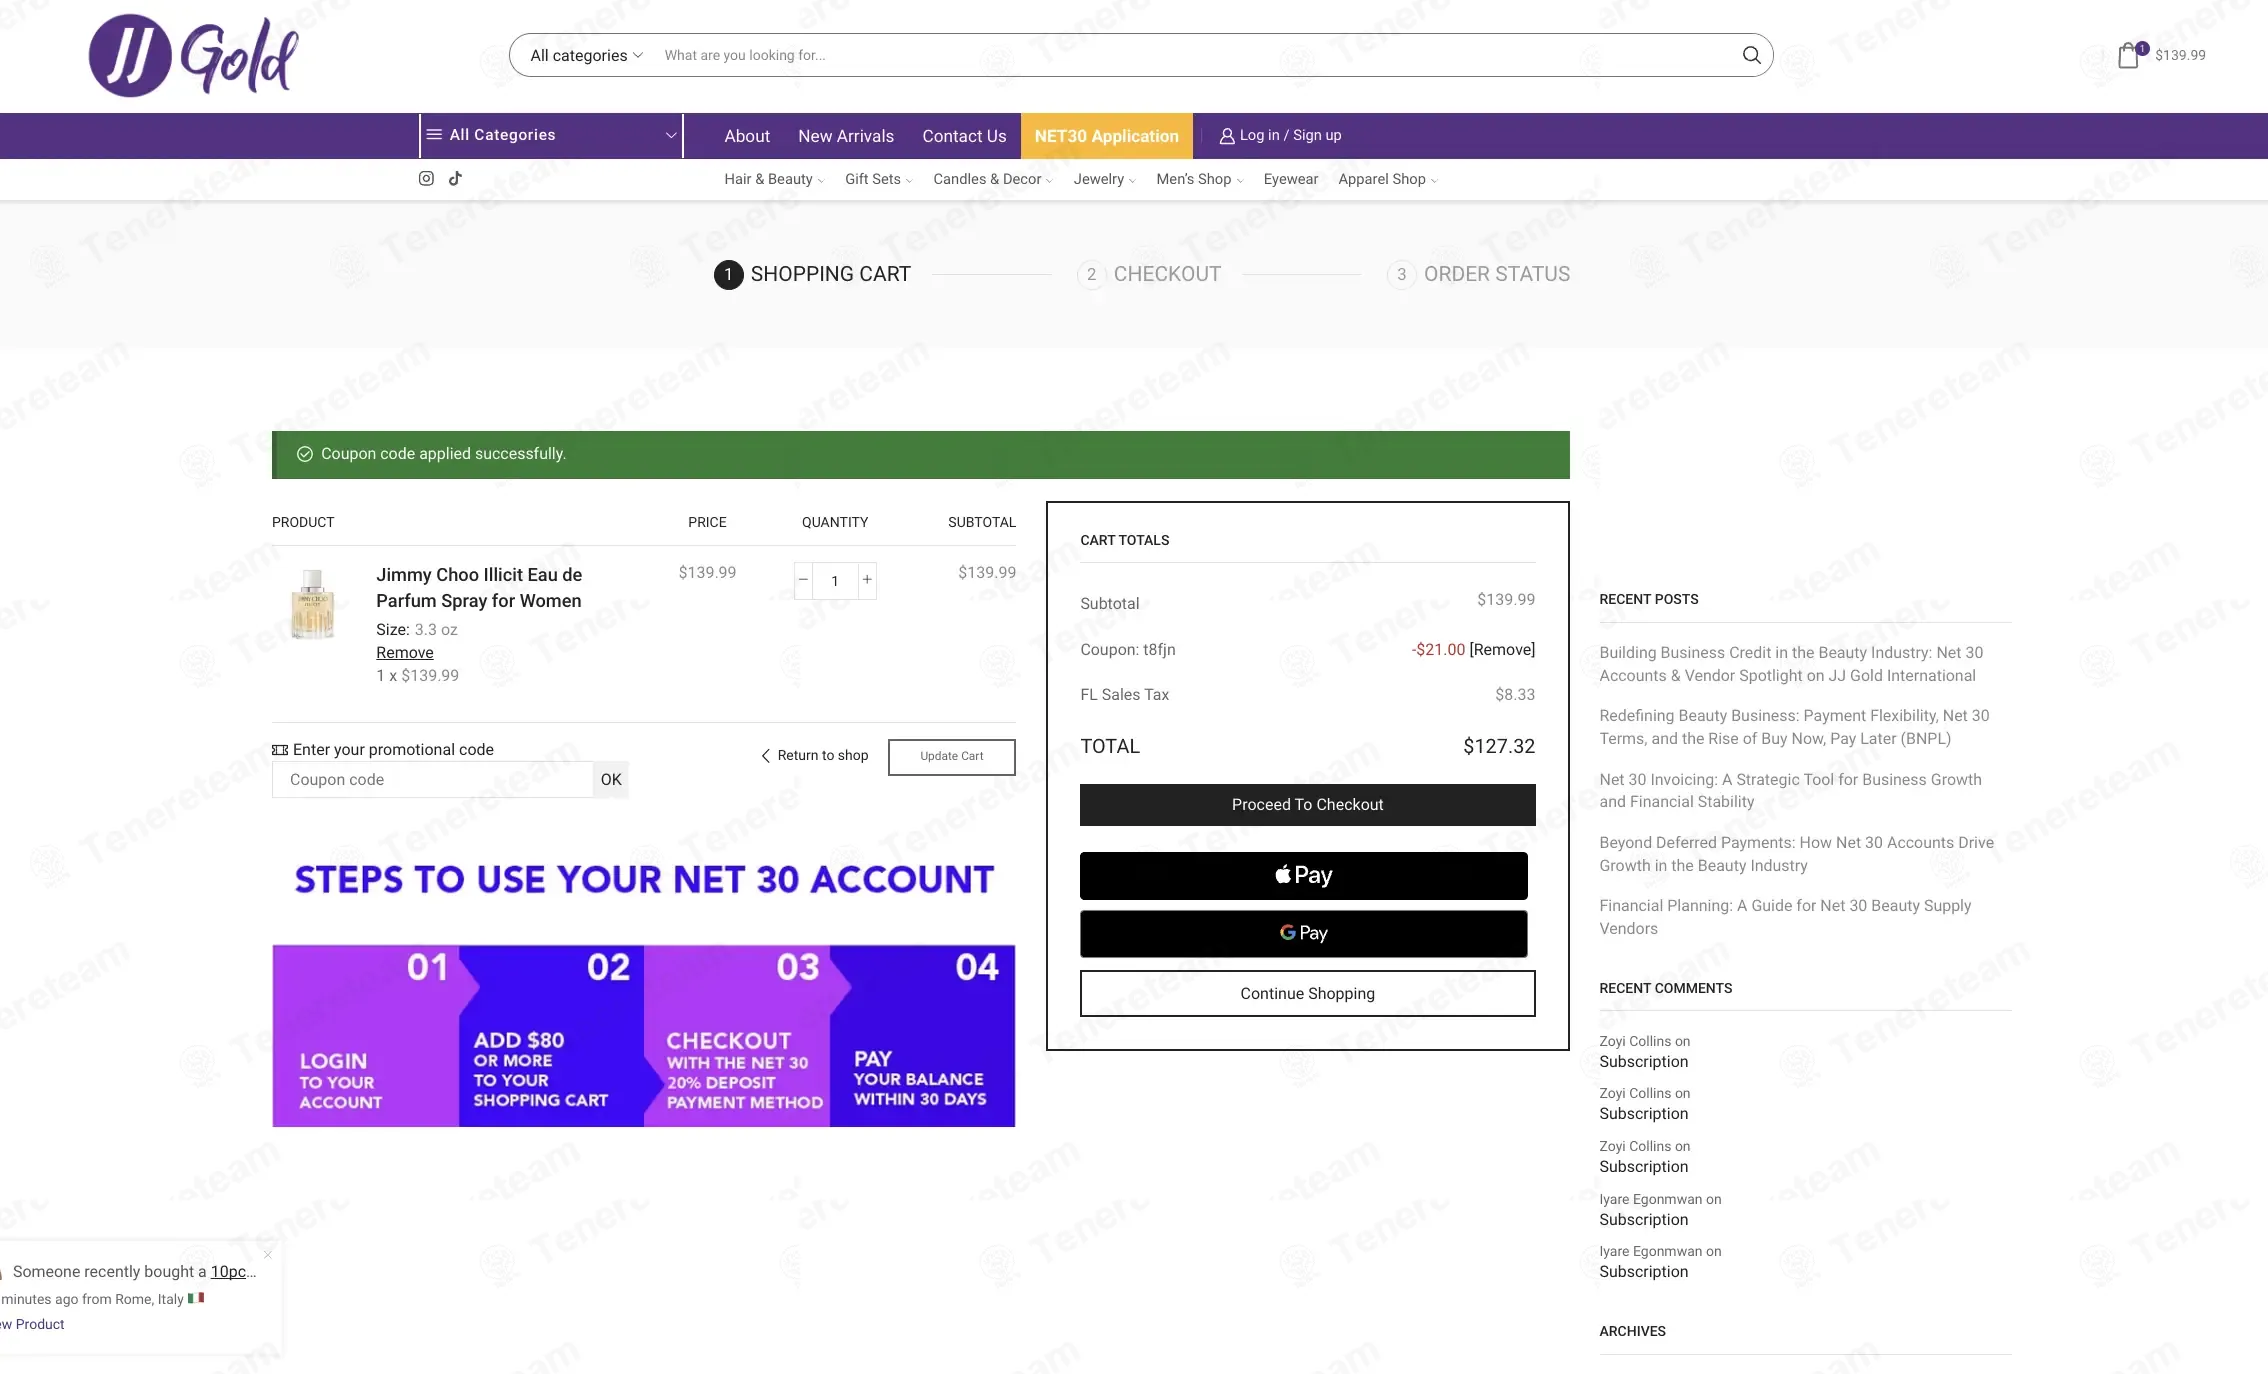This screenshot has width=2268, height=1374.
Task: Click the search magnifier icon
Action: pyautogui.click(x=1751, y=55)
